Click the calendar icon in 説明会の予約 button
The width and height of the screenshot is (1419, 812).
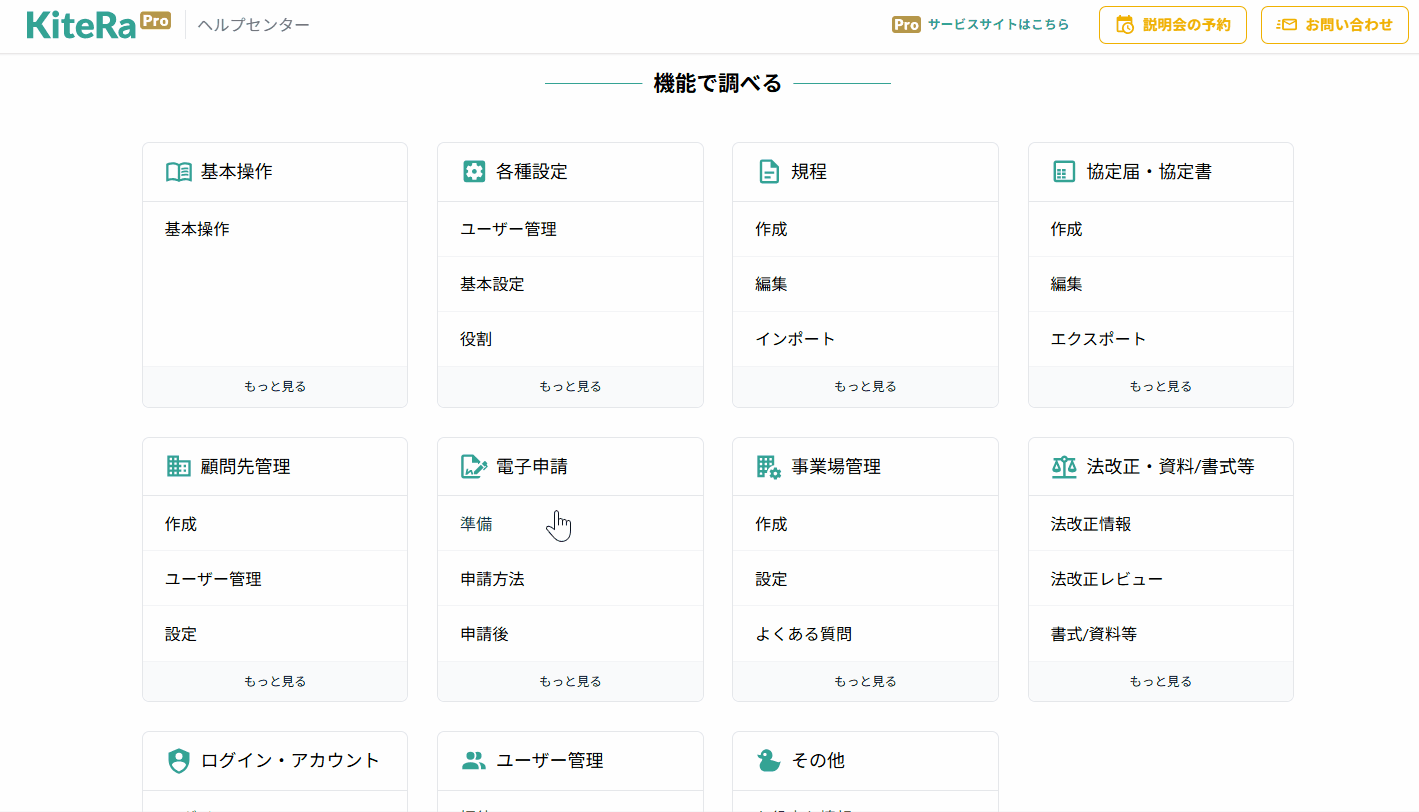click(x=1125, y=25)
